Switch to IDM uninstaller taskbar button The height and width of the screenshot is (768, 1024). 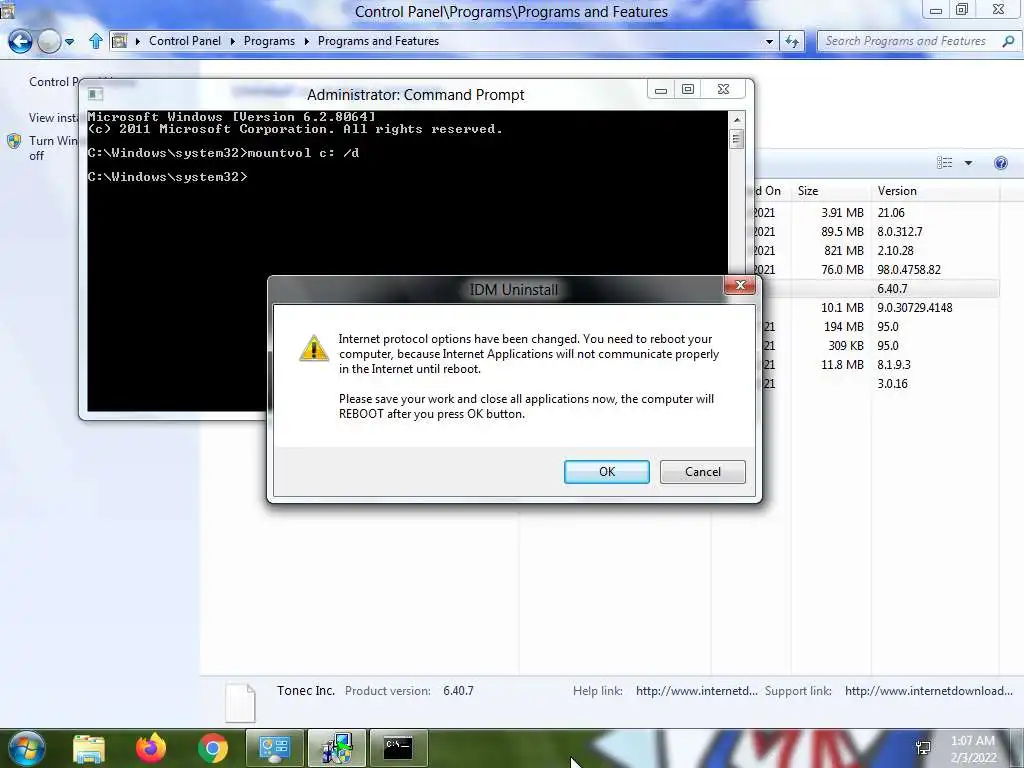[336, 748]
